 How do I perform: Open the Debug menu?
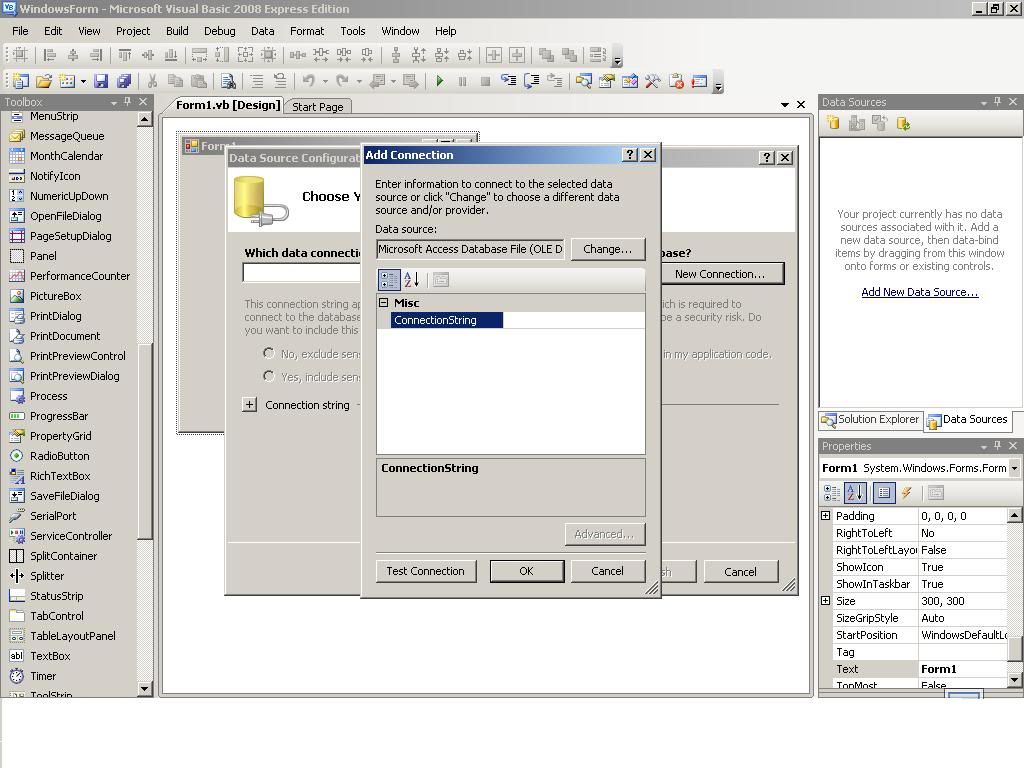(x=219, y=31)
